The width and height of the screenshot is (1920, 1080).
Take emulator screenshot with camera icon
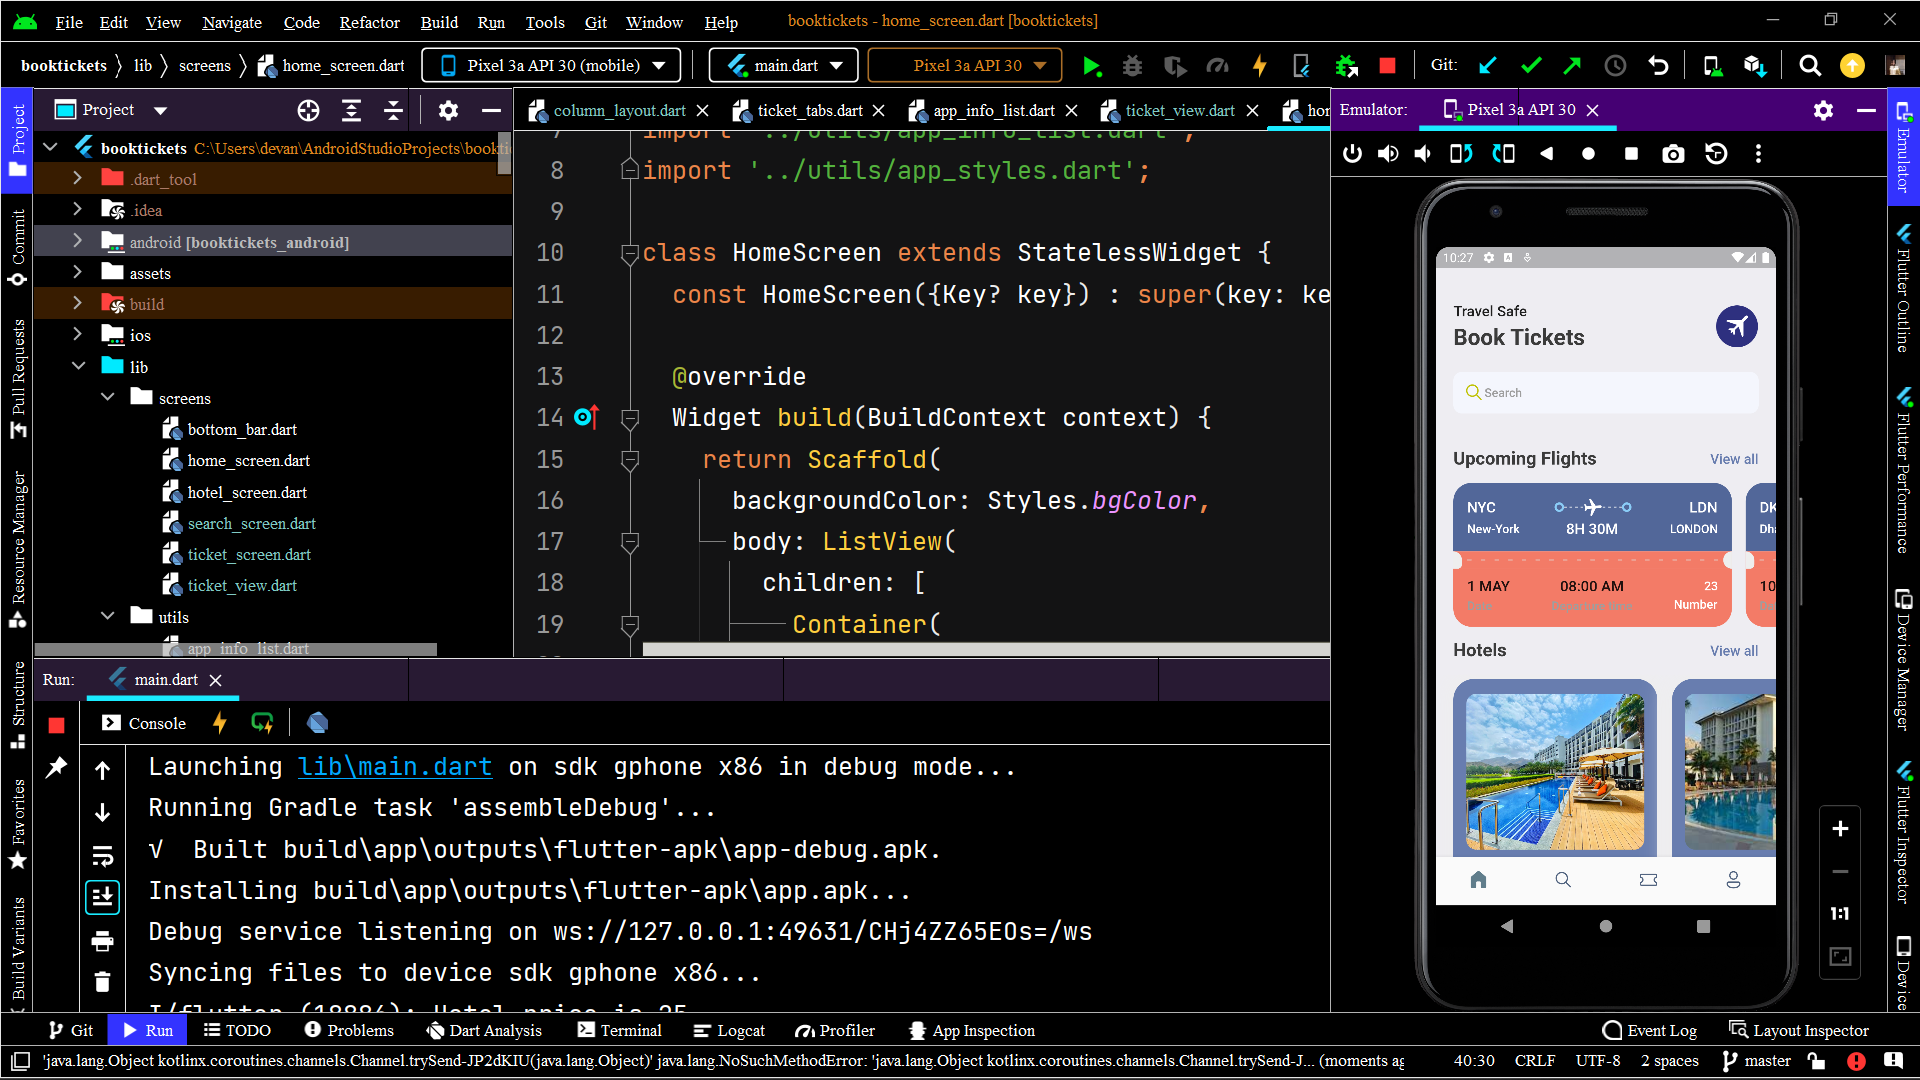(1673, 154)
